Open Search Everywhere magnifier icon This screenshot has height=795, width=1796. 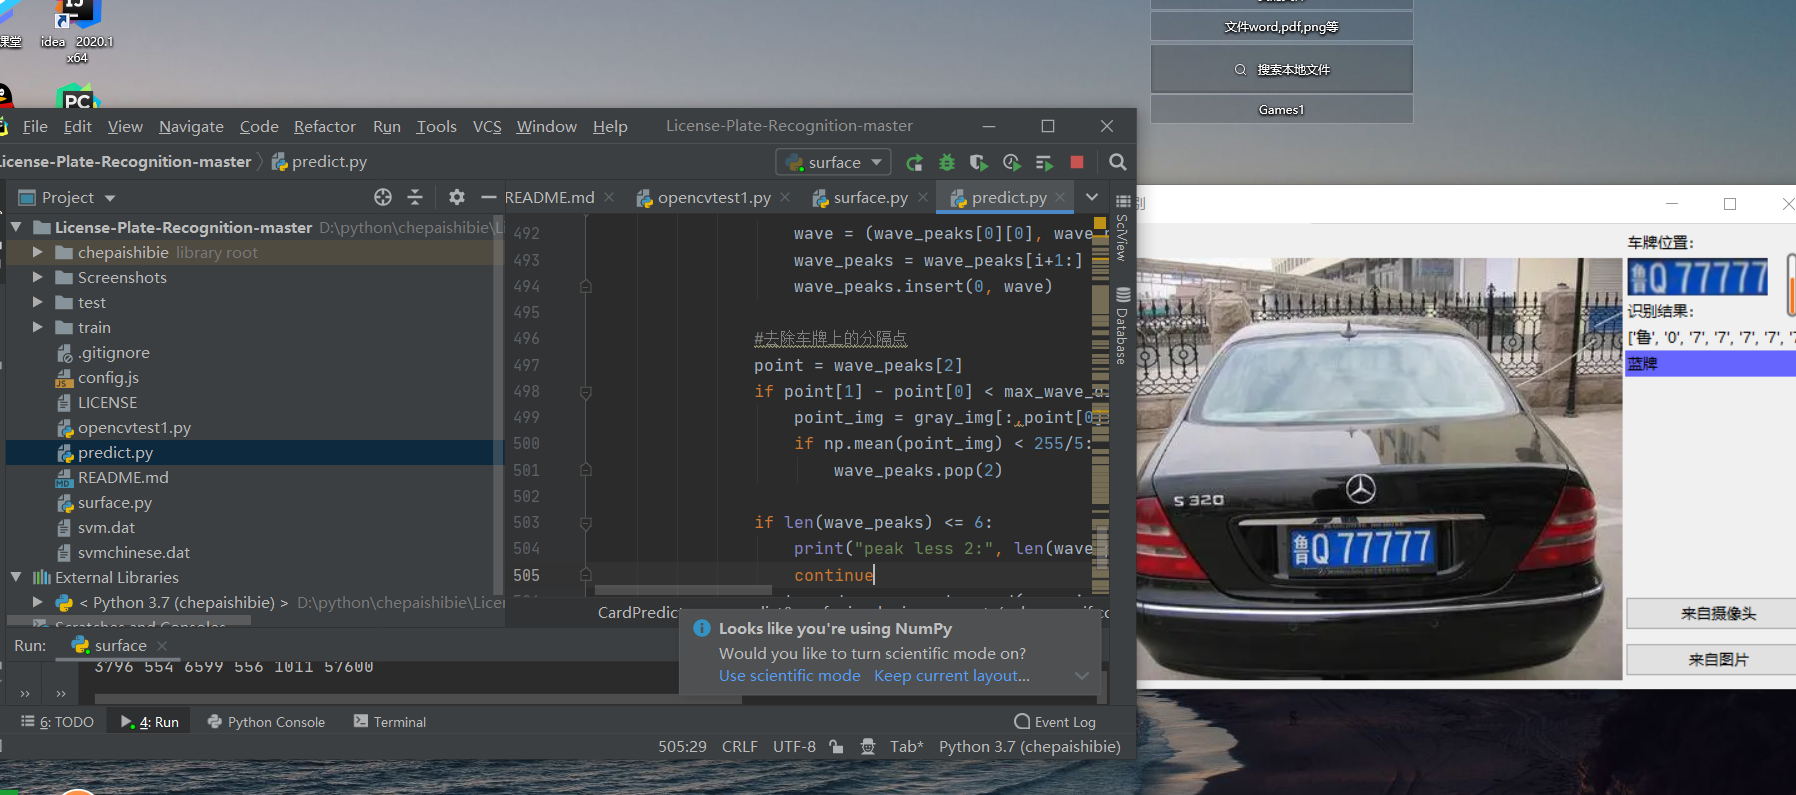pyautogui.click(x=1118, y=162)
